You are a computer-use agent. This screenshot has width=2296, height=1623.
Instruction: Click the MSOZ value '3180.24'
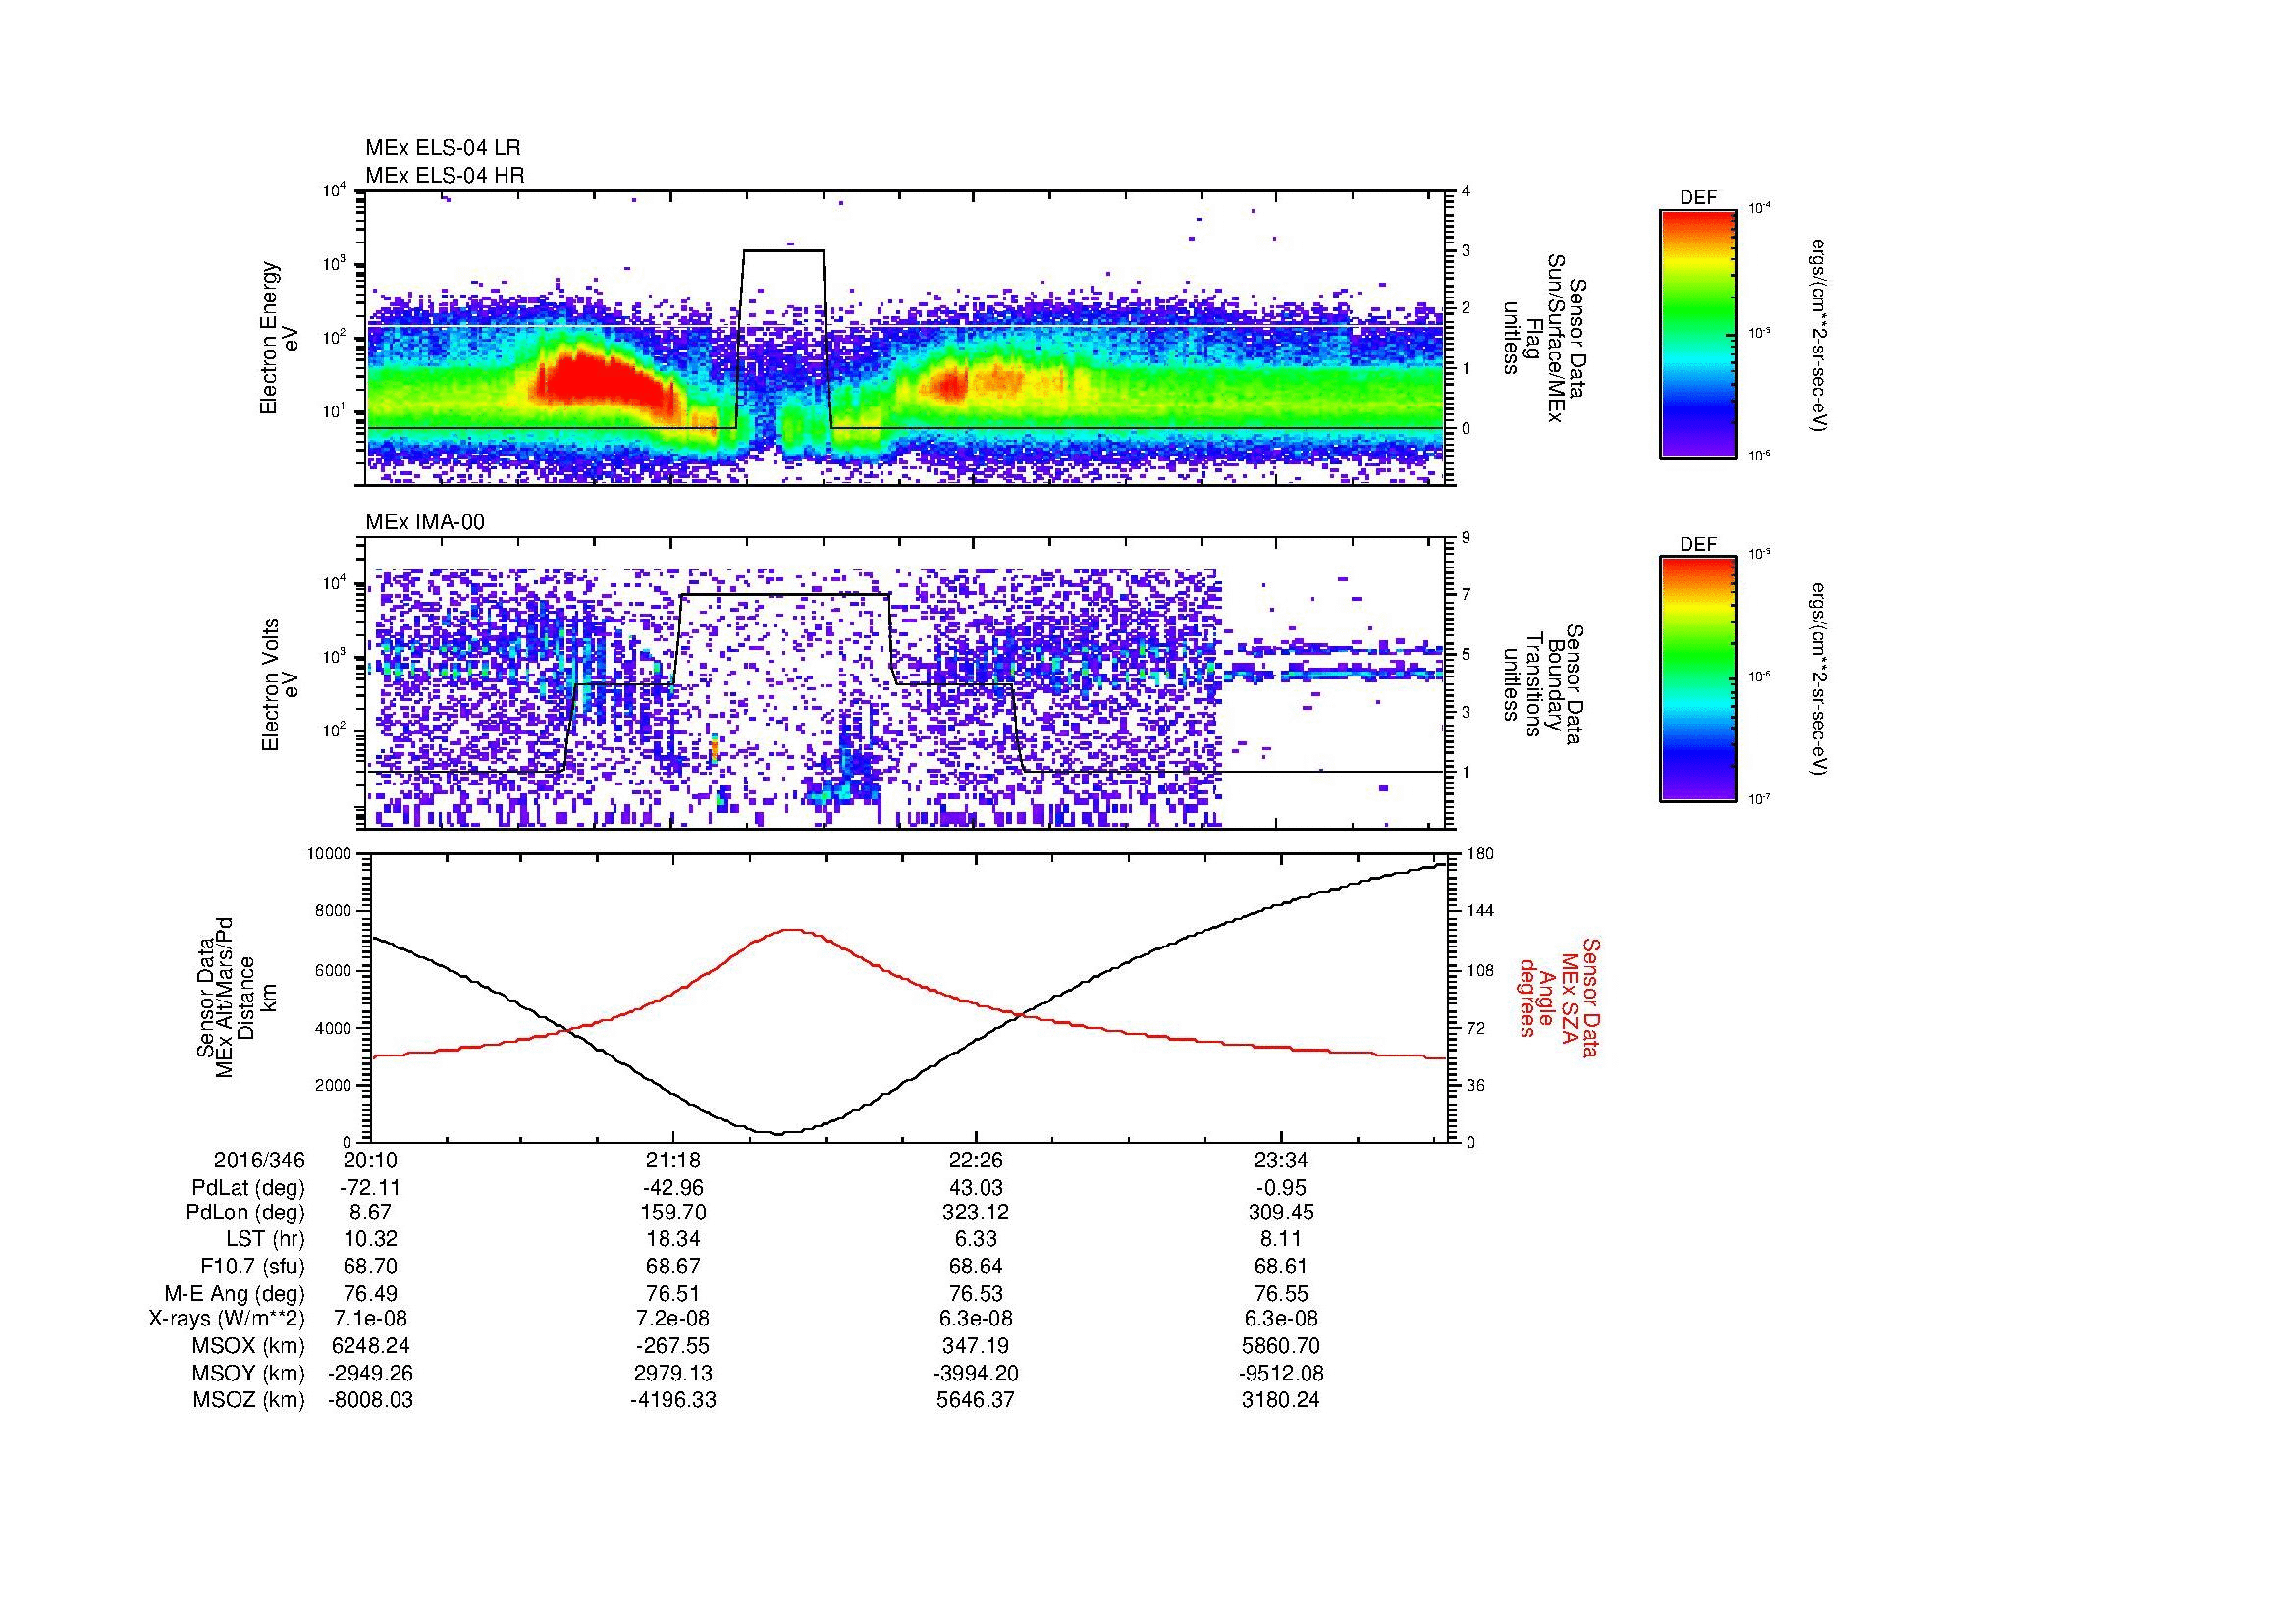click(1281, 1400)
